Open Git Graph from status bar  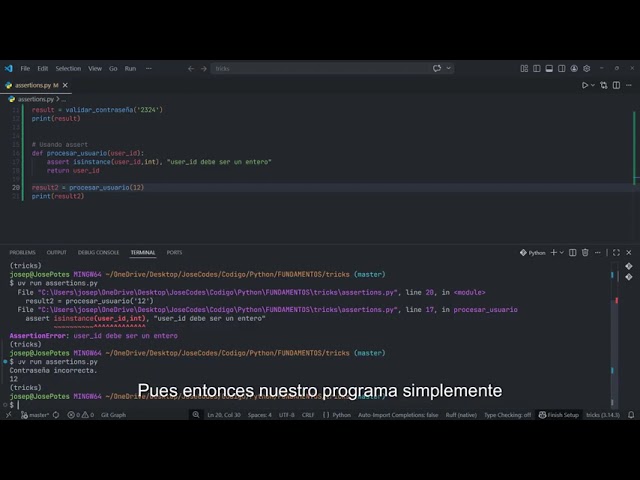pos(113,415)
